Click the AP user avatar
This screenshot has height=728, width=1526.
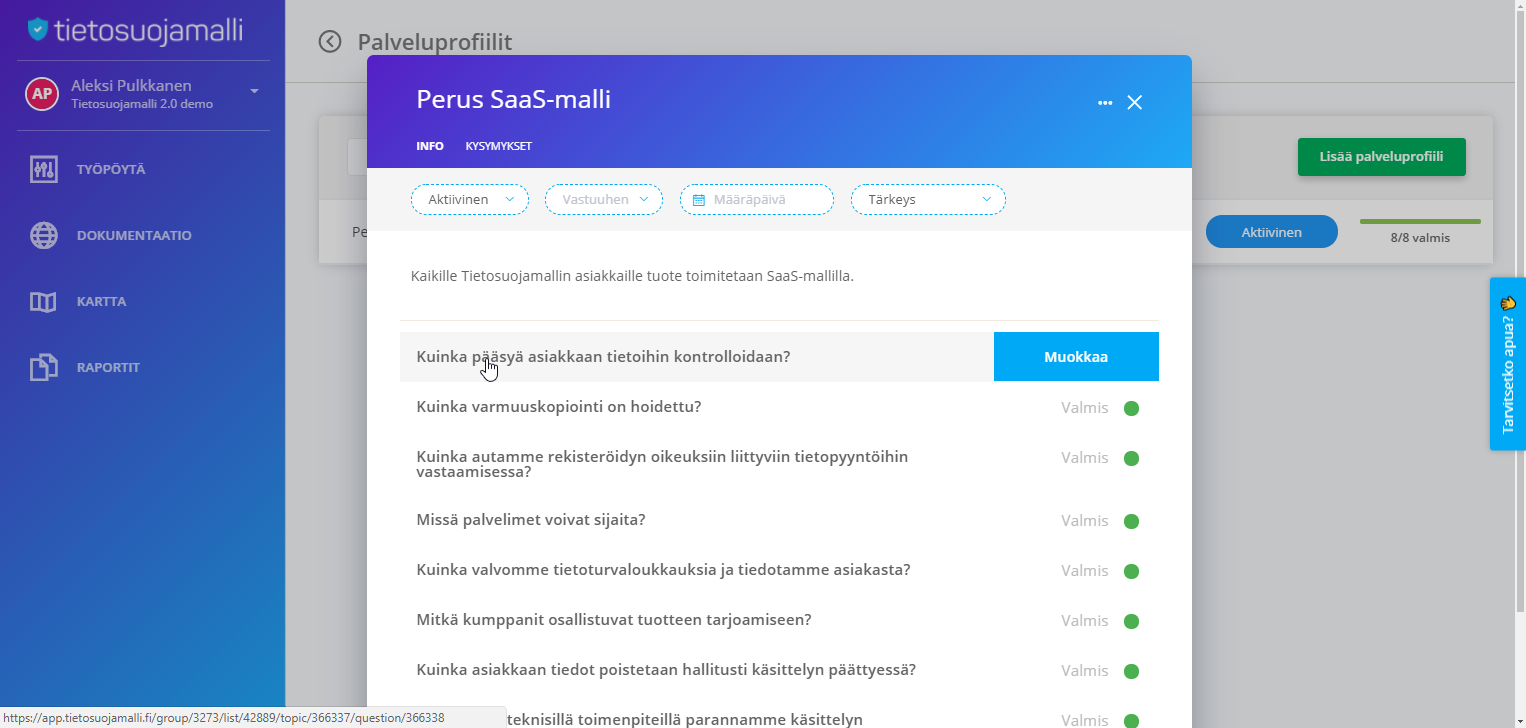(41, 94)
